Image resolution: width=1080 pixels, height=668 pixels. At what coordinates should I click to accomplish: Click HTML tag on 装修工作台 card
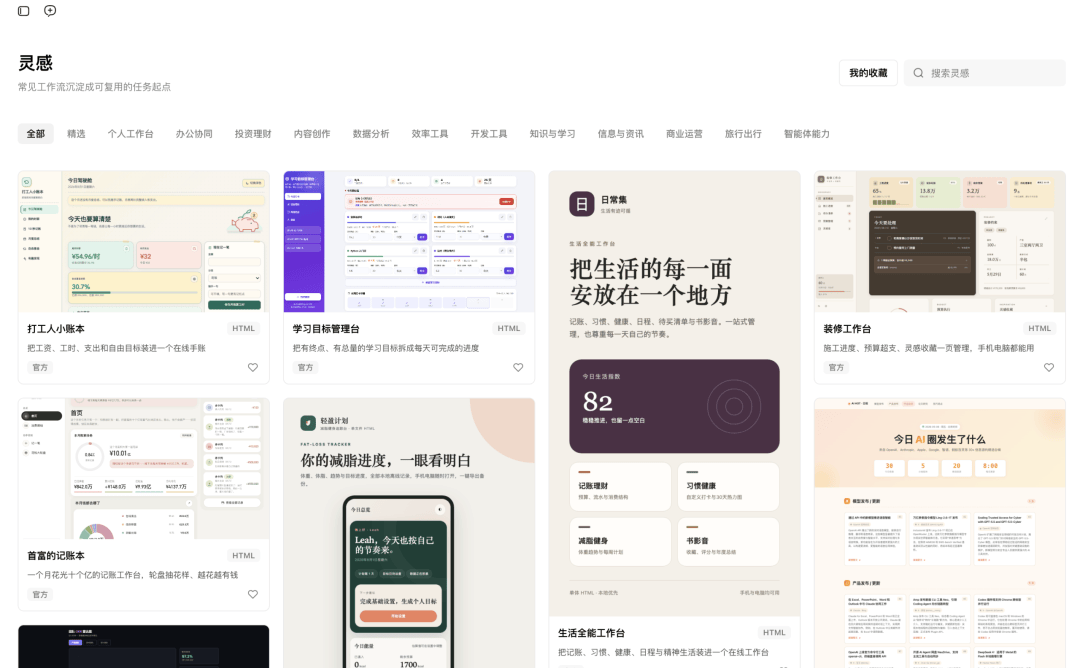[x=1039, y=328]
